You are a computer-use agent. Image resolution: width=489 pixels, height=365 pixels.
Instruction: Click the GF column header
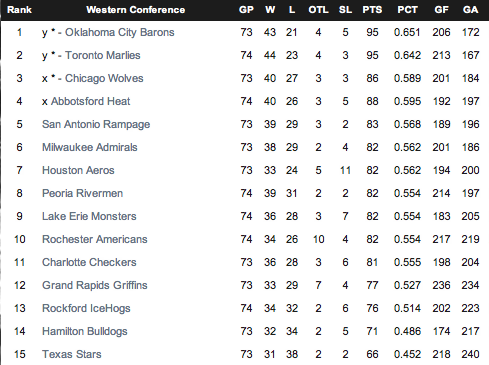click(441, 10)
